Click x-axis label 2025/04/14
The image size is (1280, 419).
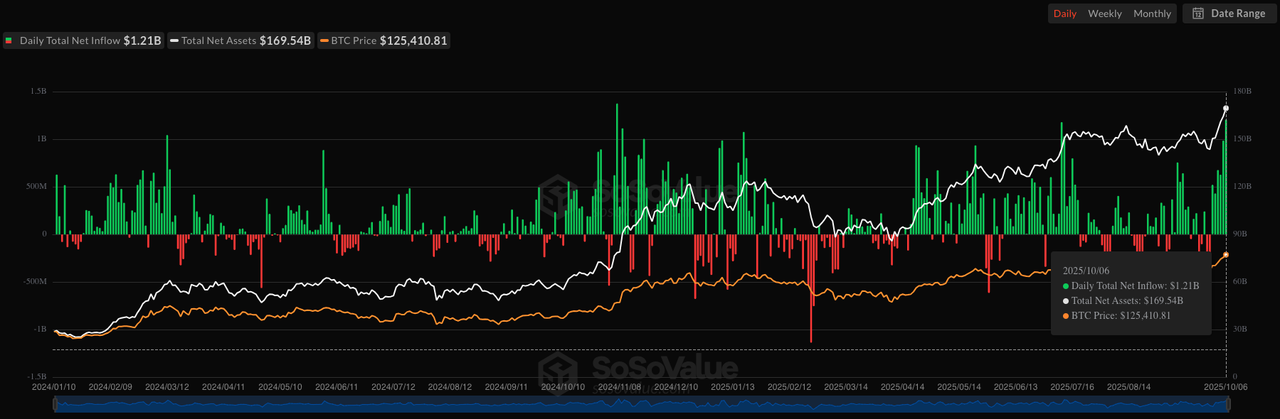(x=903, y=386)
